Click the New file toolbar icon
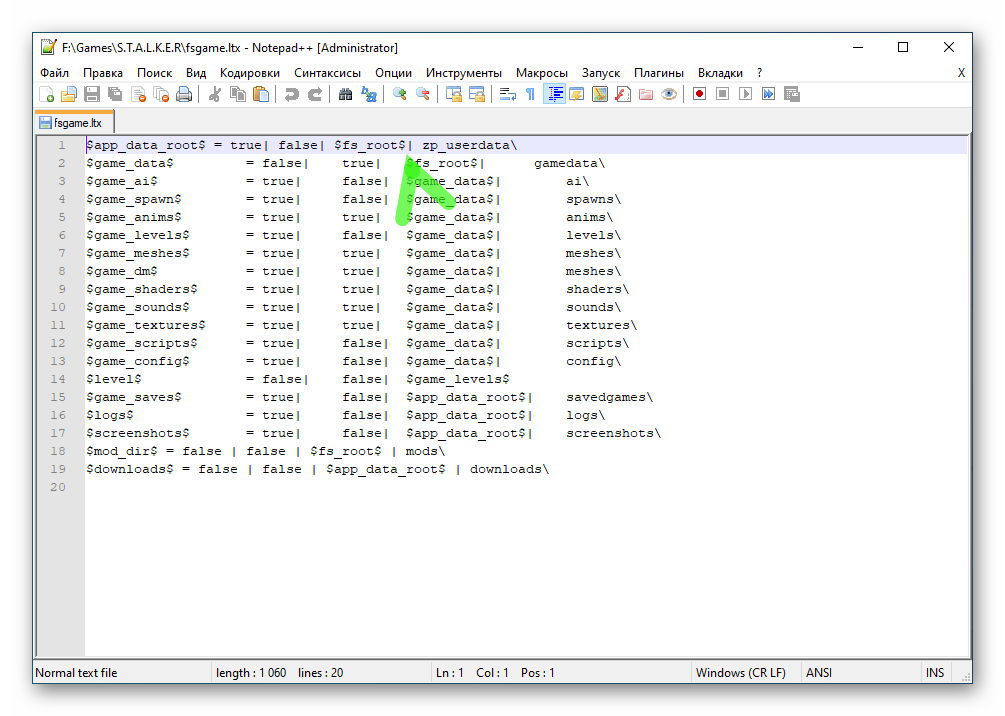The image size is (1005, 716). pyautogui.click(x=47, y=94)
